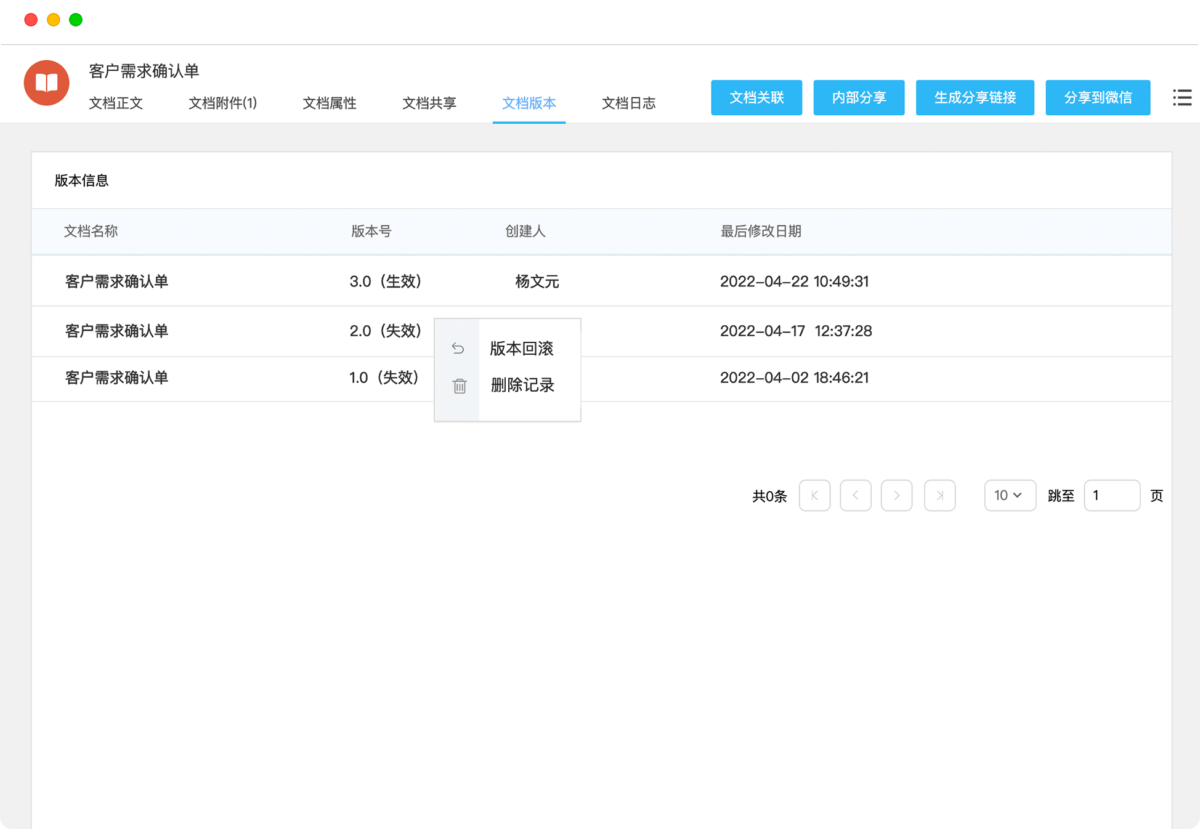Click the 版本号 column header
This screenshot has width=1200, height=829.
pos(371,231)
